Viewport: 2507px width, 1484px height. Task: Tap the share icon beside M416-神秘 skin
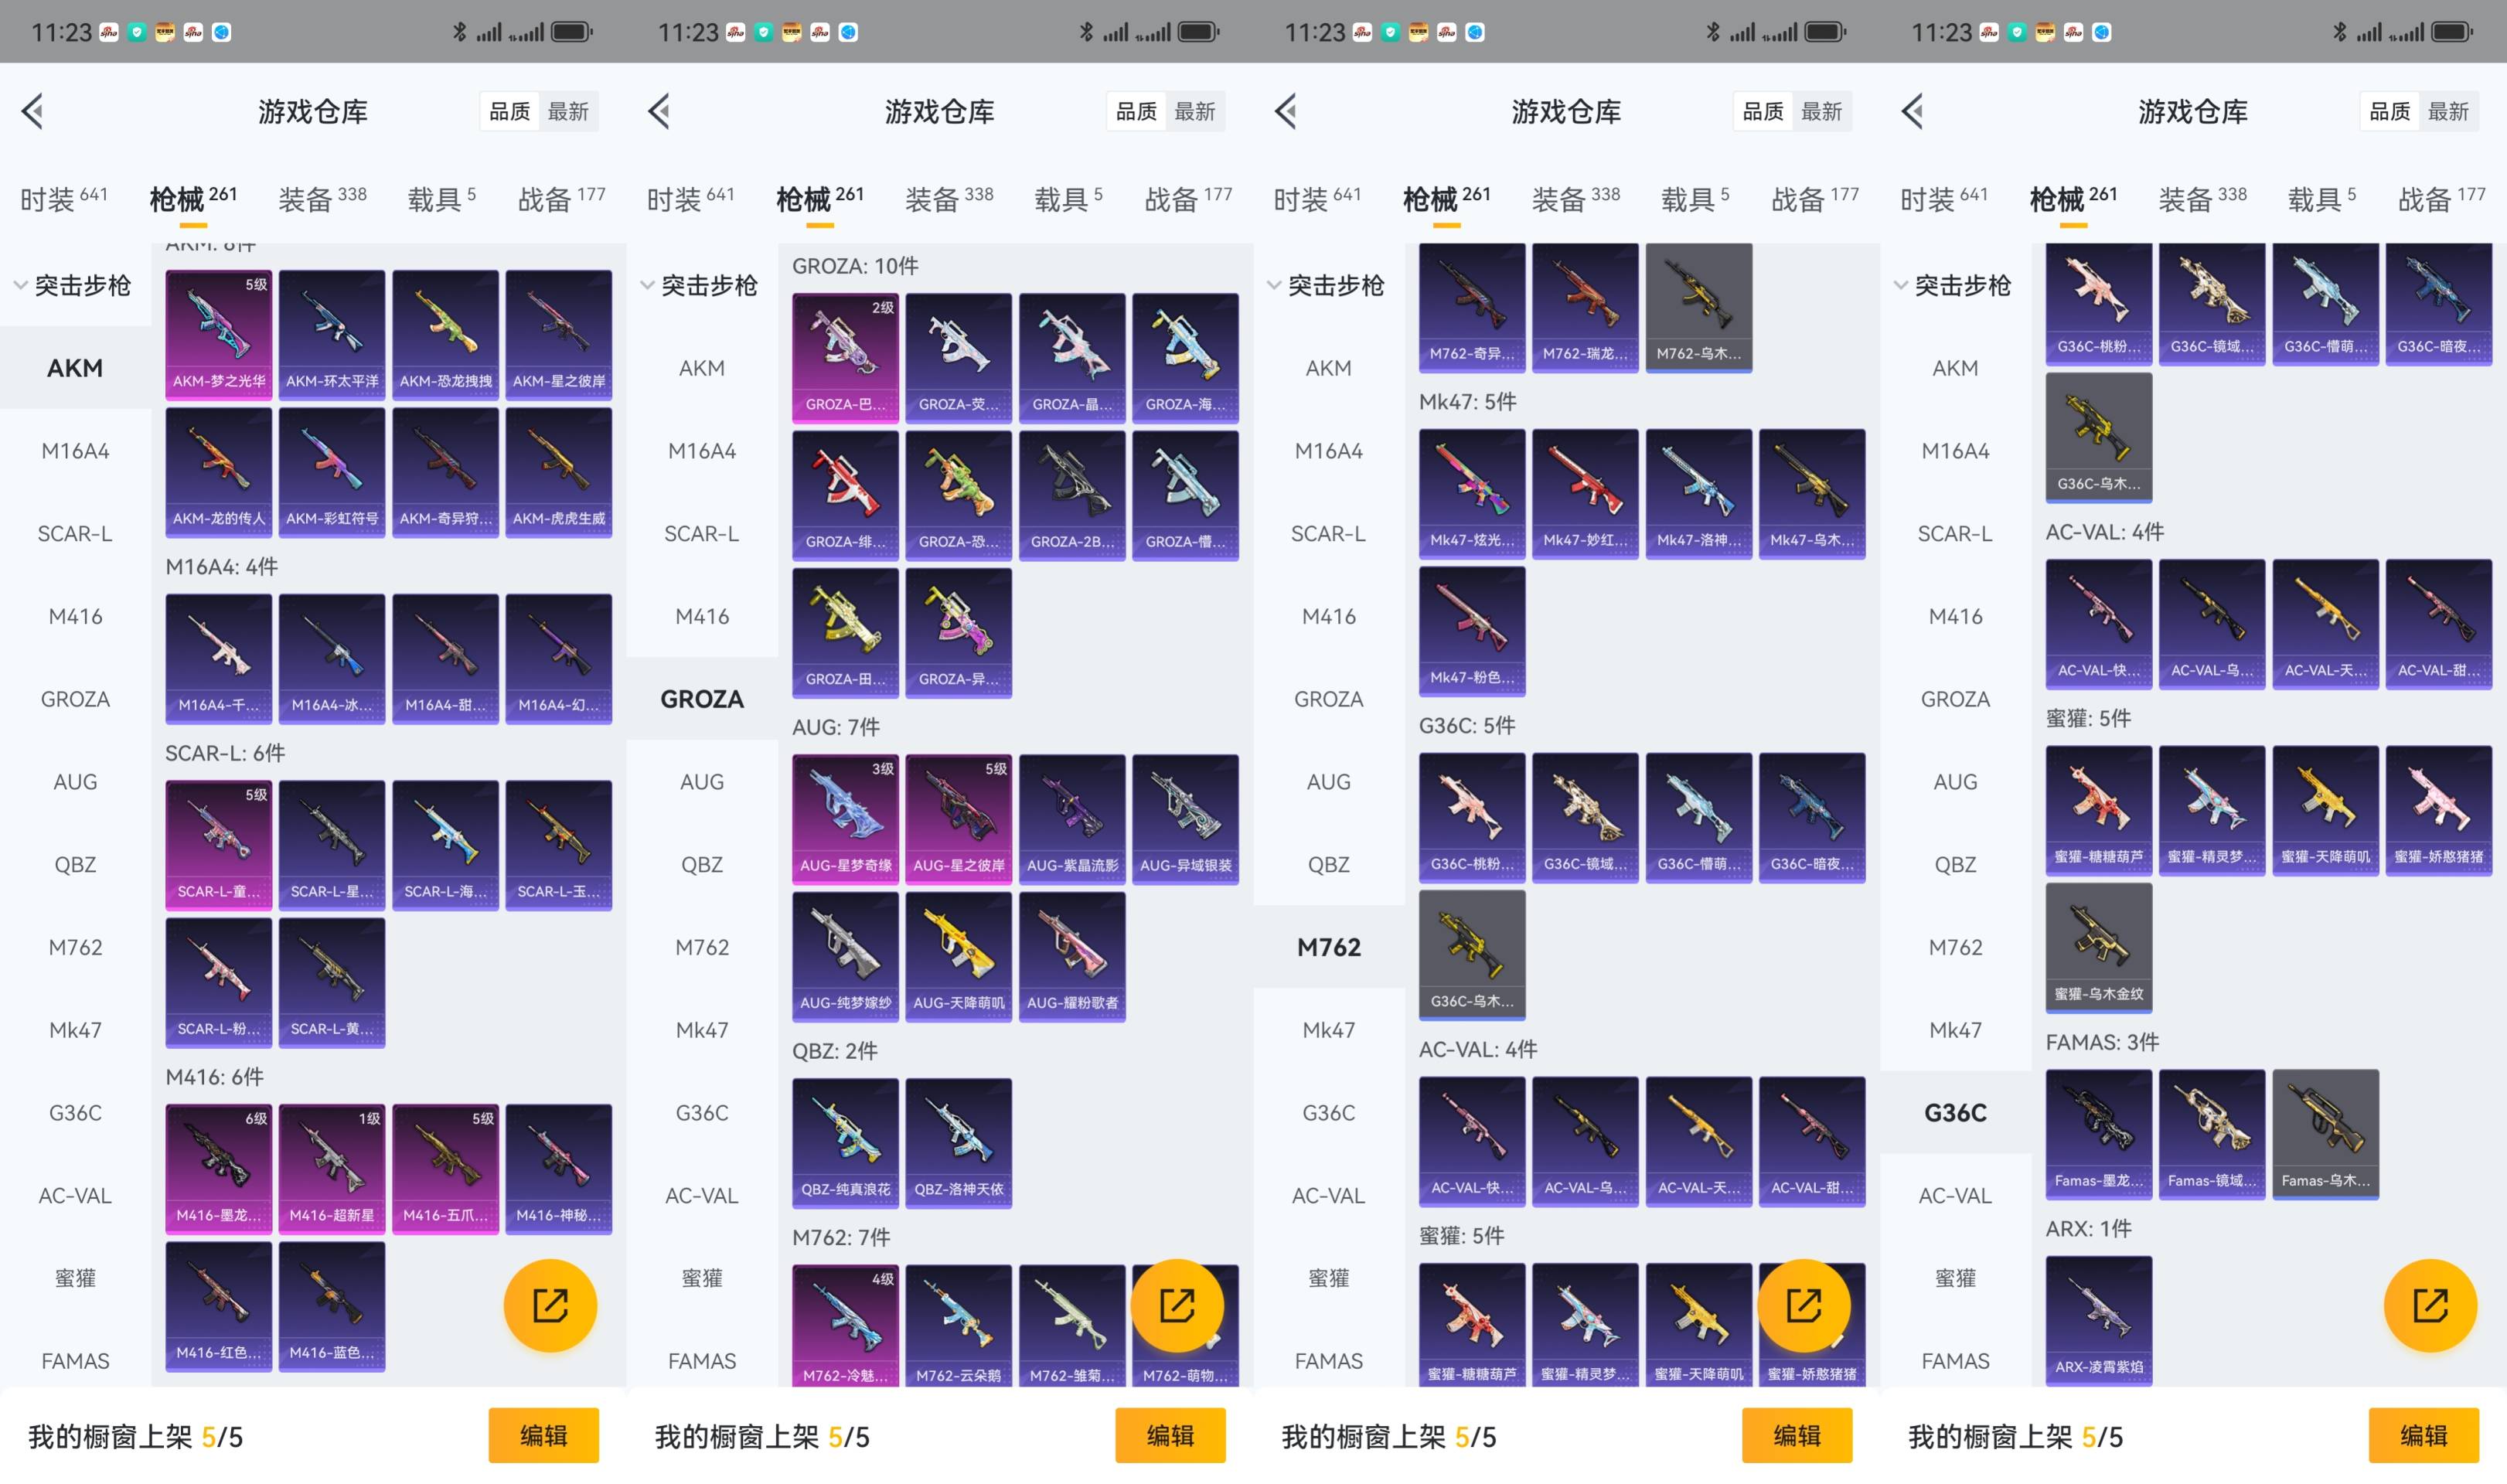click(550, 1305)
